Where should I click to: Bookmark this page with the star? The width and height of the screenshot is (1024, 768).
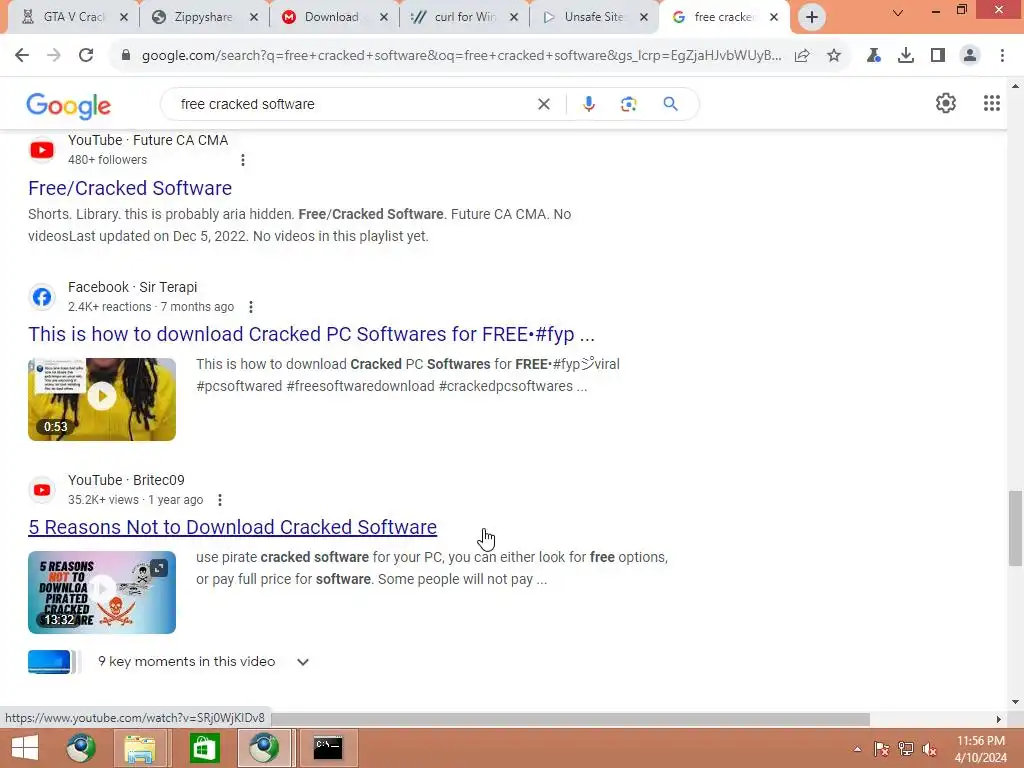[834, 56]
